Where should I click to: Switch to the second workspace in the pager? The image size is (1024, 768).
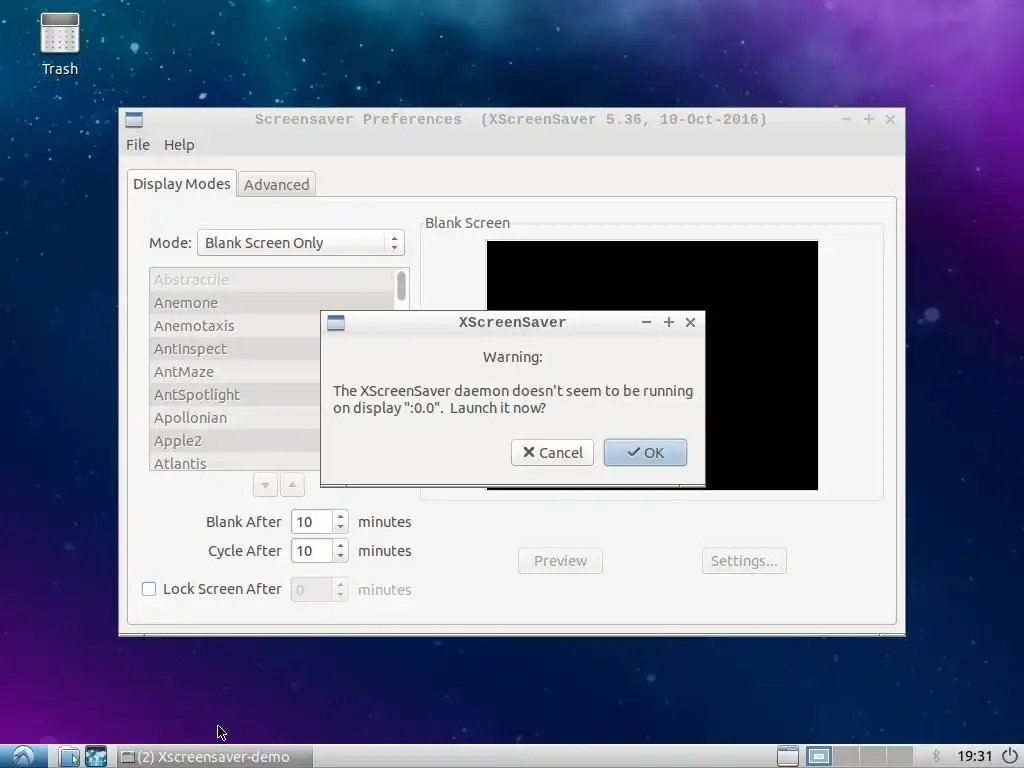coord(846,756)
